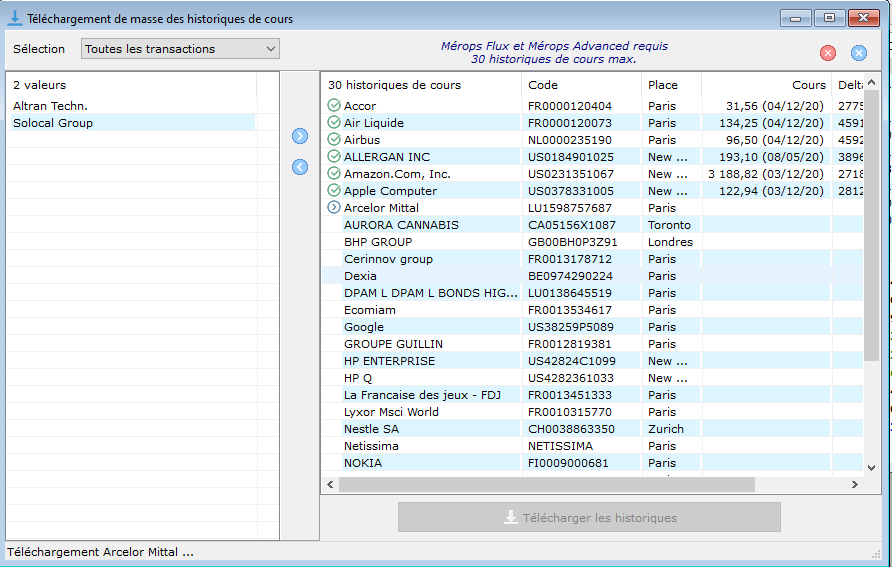Click the green check icon beside Amazon.Com, Inc.
892x567 pixels.
tap(334, 173)
